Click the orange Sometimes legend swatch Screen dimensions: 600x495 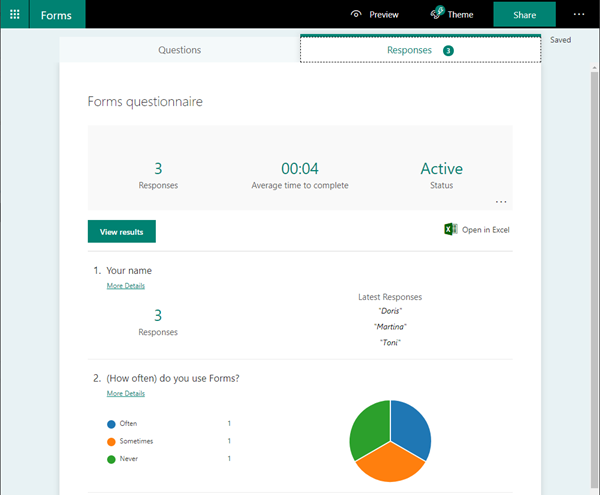coord(111,441)
